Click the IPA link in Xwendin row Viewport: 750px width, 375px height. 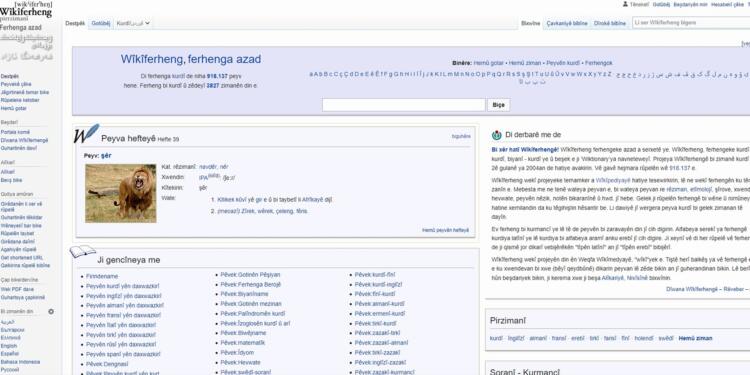[x=203, y=177]
